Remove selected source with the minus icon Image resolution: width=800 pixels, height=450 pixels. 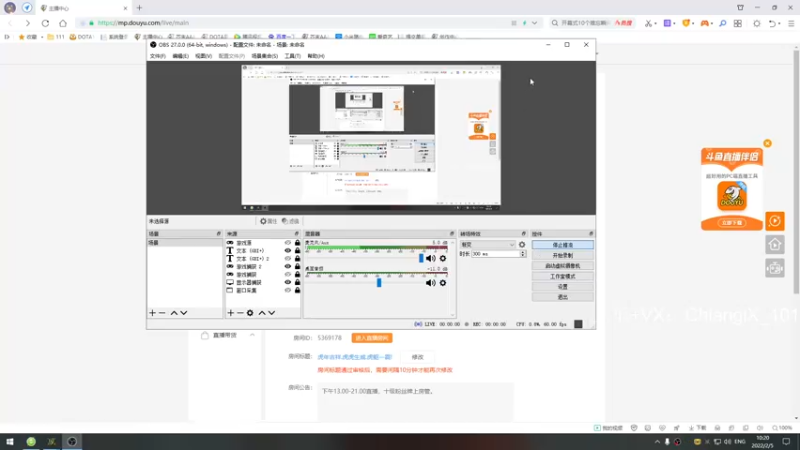[x=240, y=313]
